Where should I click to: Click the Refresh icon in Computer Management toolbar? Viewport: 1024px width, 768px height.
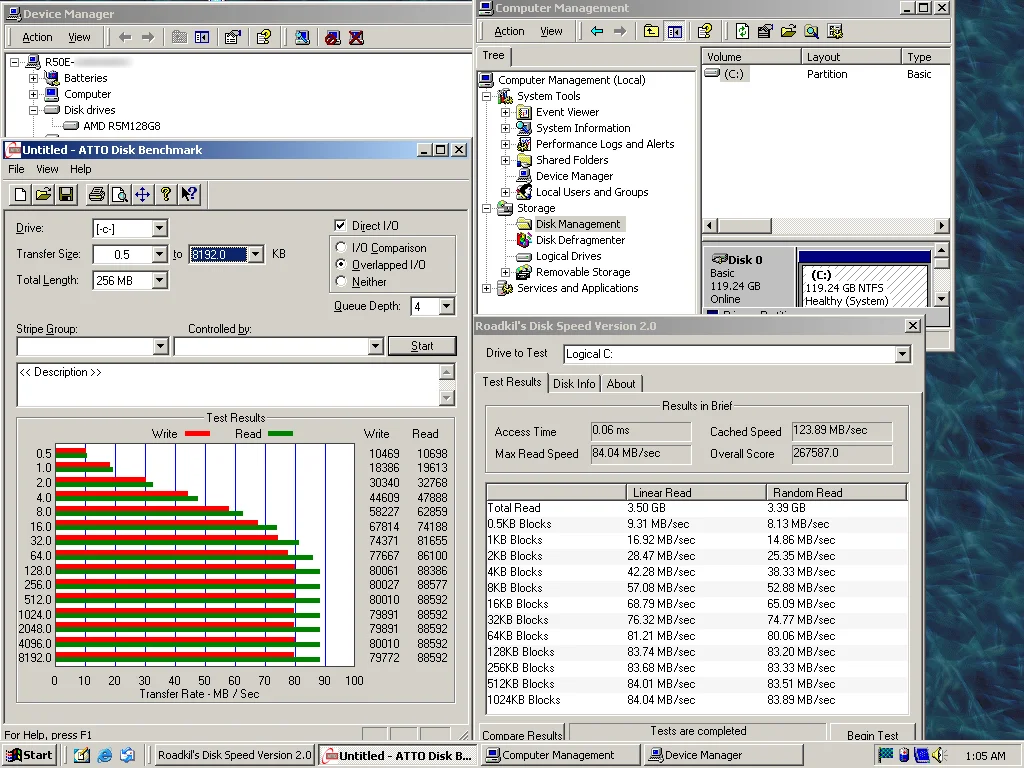(742, 32)
